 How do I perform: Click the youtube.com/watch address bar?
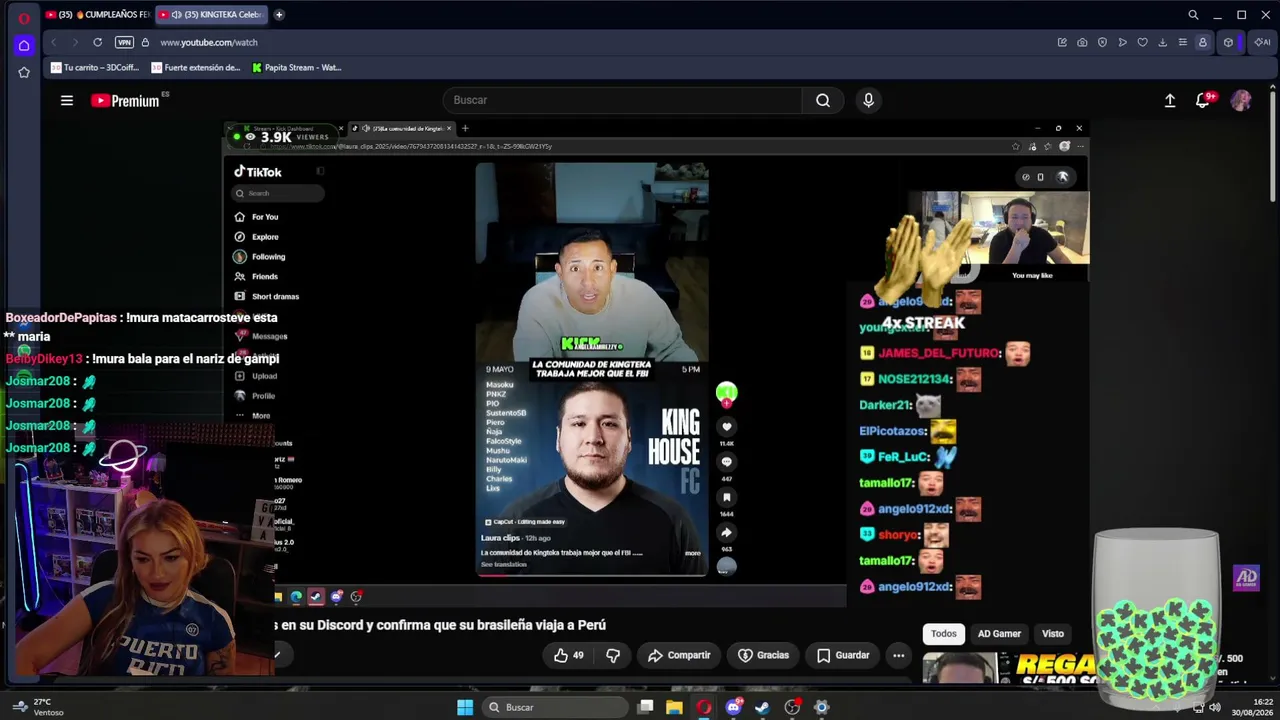point(209,42)
